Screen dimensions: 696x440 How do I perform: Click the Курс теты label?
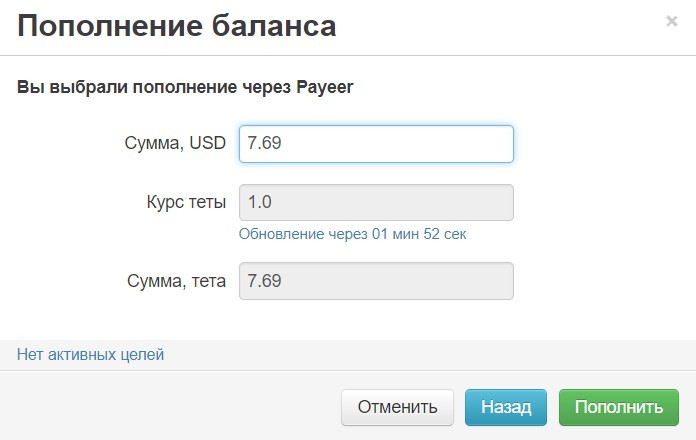(x=186, y=203)
